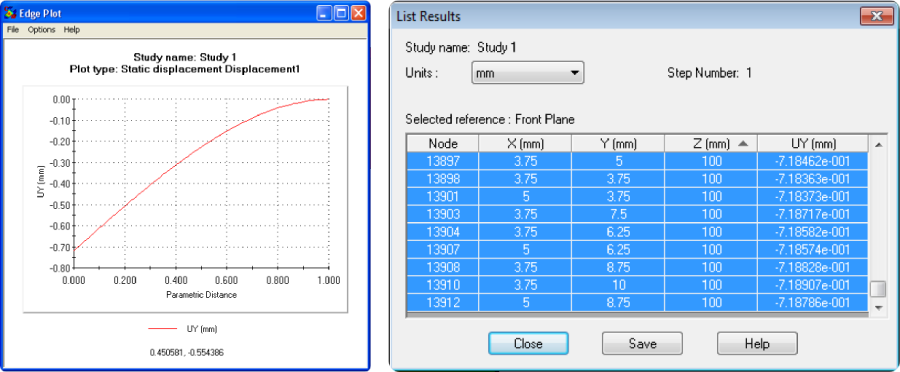Click the Parametric Distance axis label
This screenshot has width=900, height=372.
tap(201, 294)
